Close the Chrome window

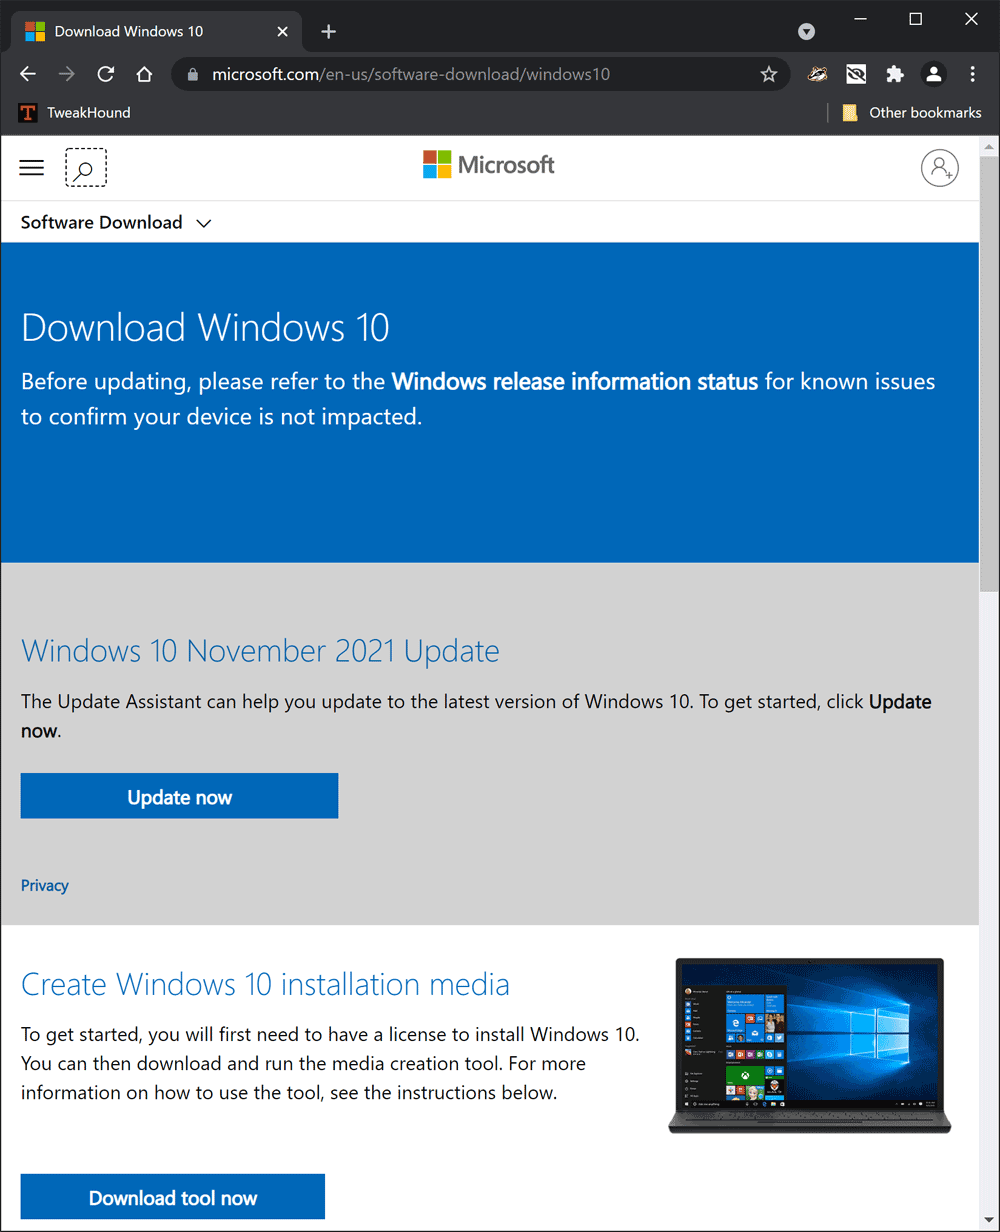(971, 18)
